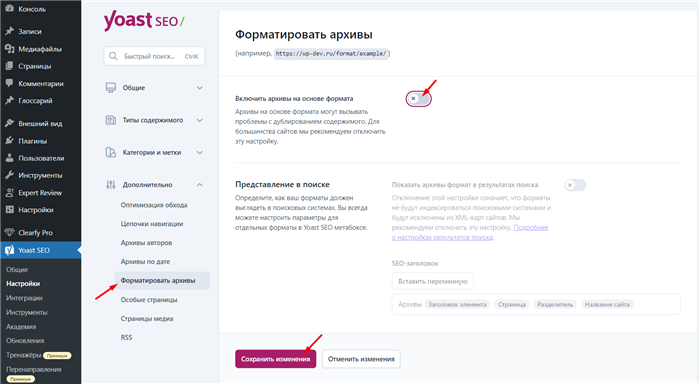Click the magnifier icon in quick search
700x384 pixels.
(x=113, y=56)
